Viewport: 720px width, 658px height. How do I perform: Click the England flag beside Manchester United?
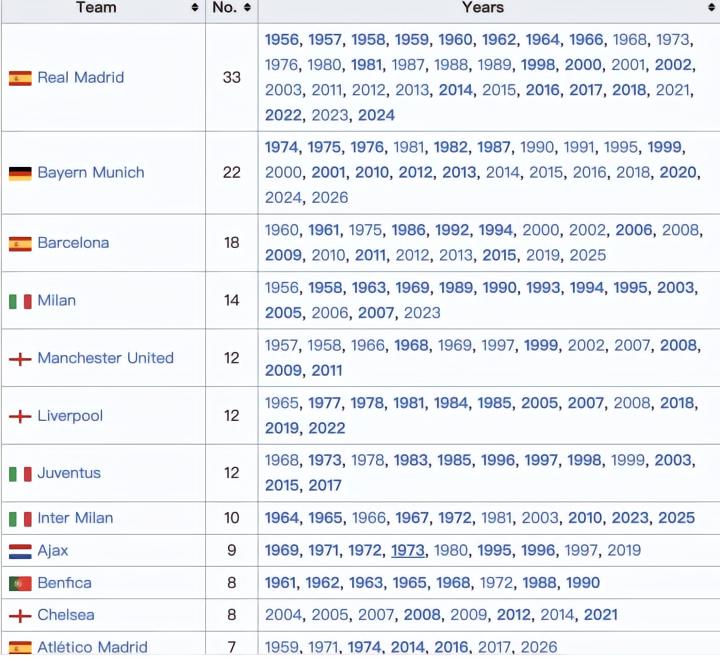[x=20, y=359]
